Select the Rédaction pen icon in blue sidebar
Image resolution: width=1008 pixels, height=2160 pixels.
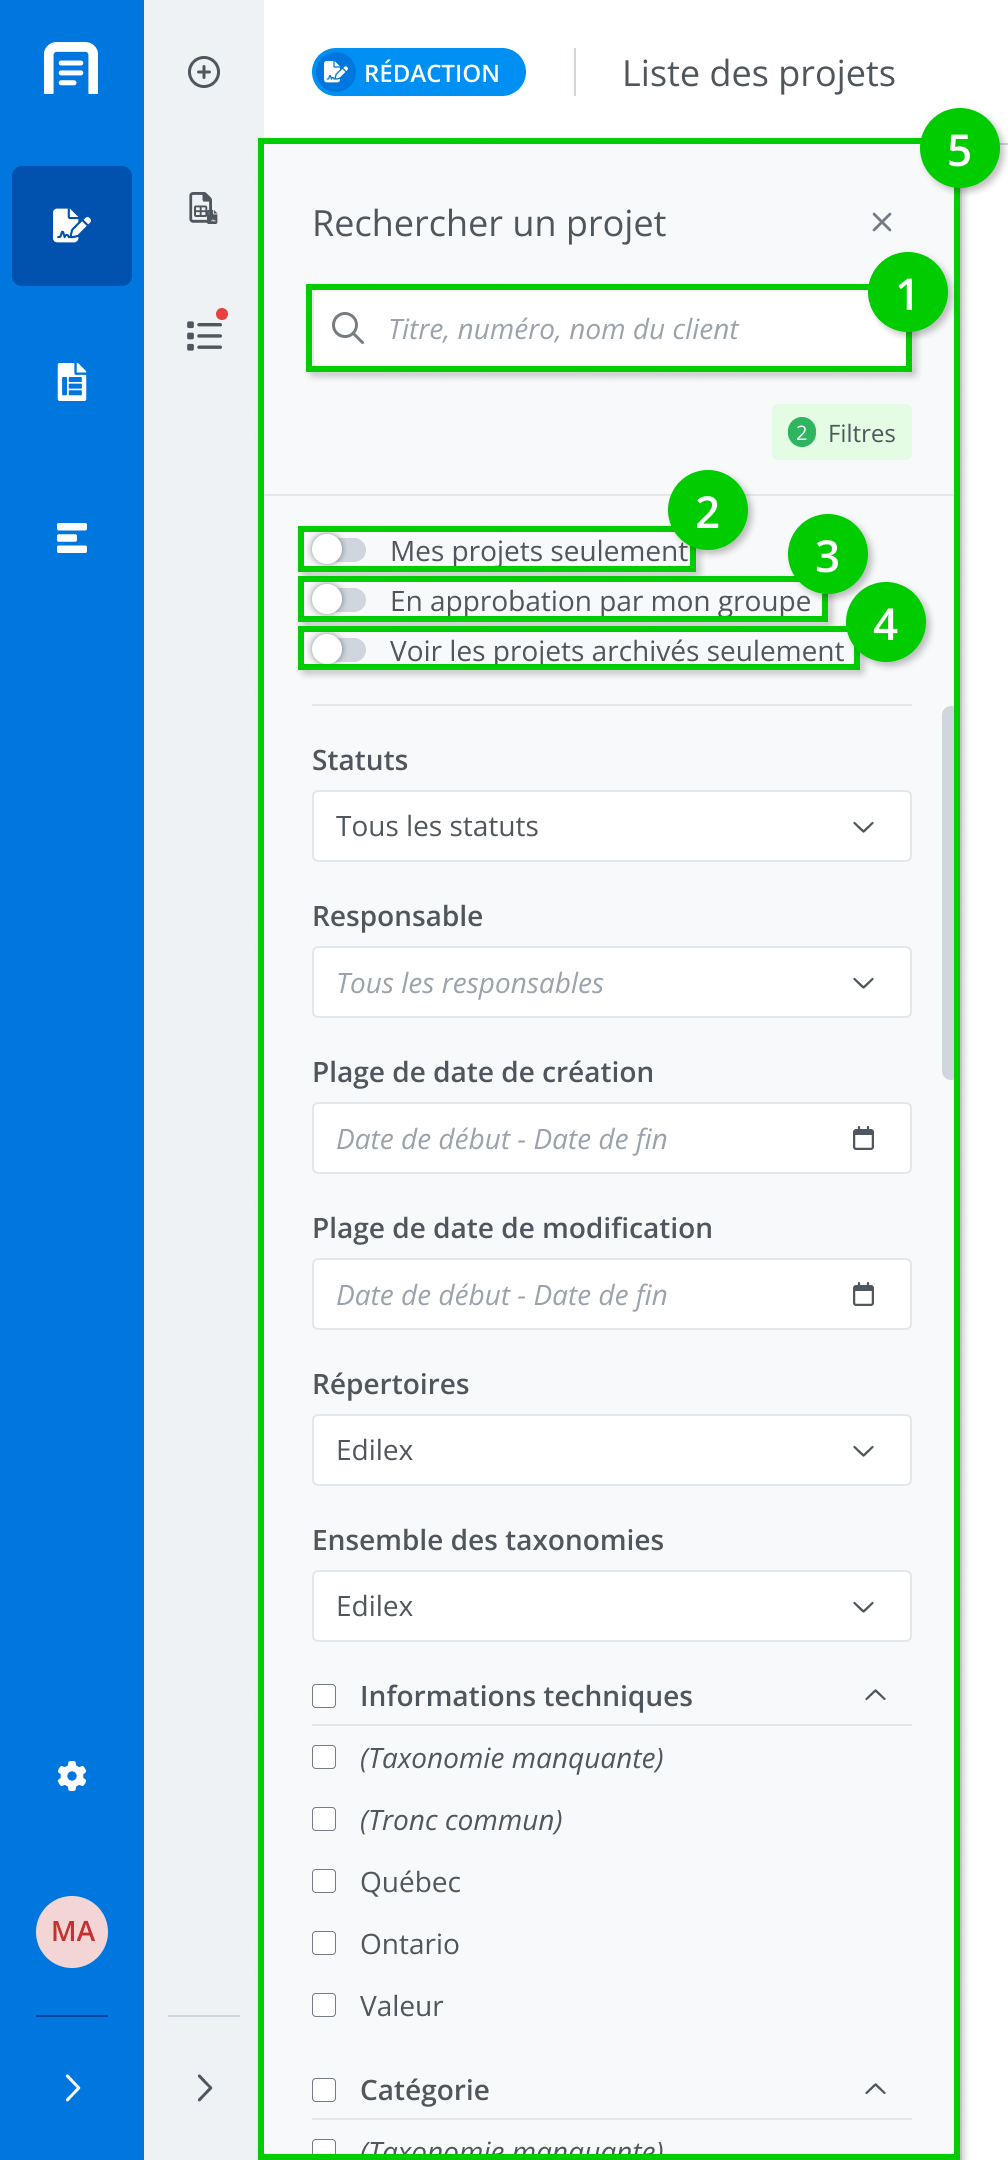(x=72, y=226)
